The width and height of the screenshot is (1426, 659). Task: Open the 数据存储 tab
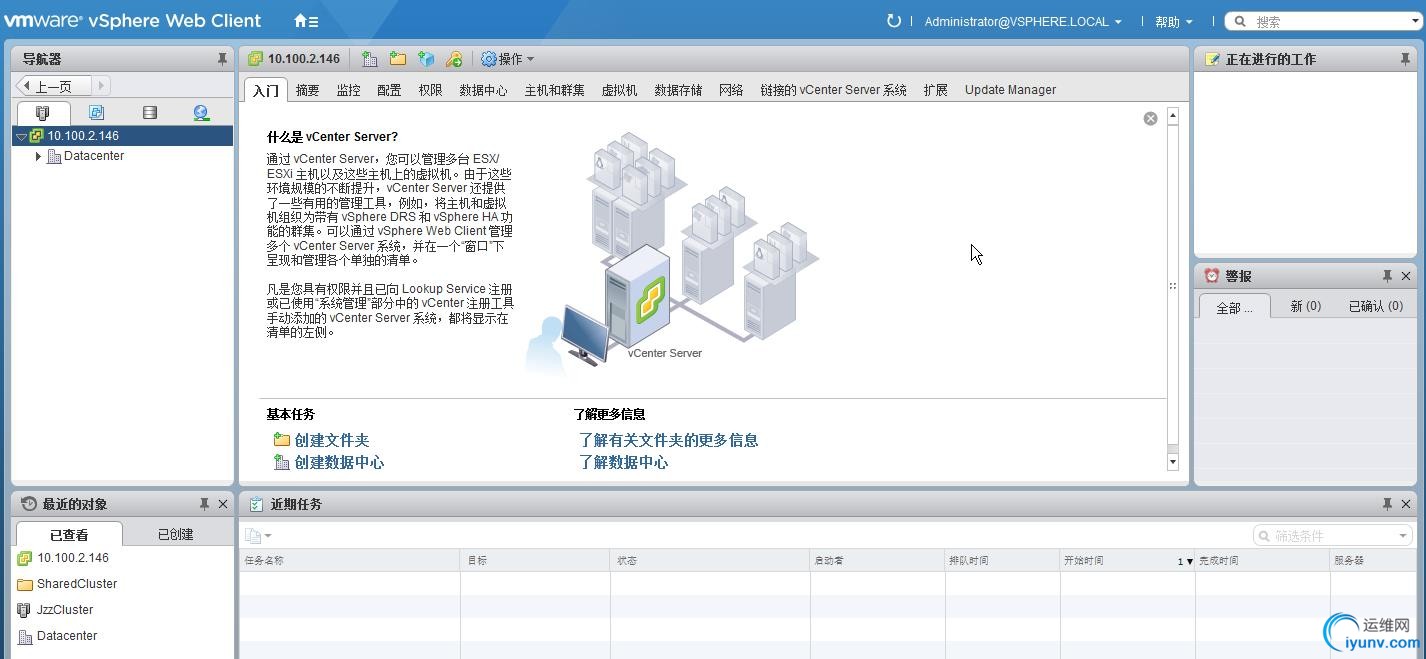(678, 90)
